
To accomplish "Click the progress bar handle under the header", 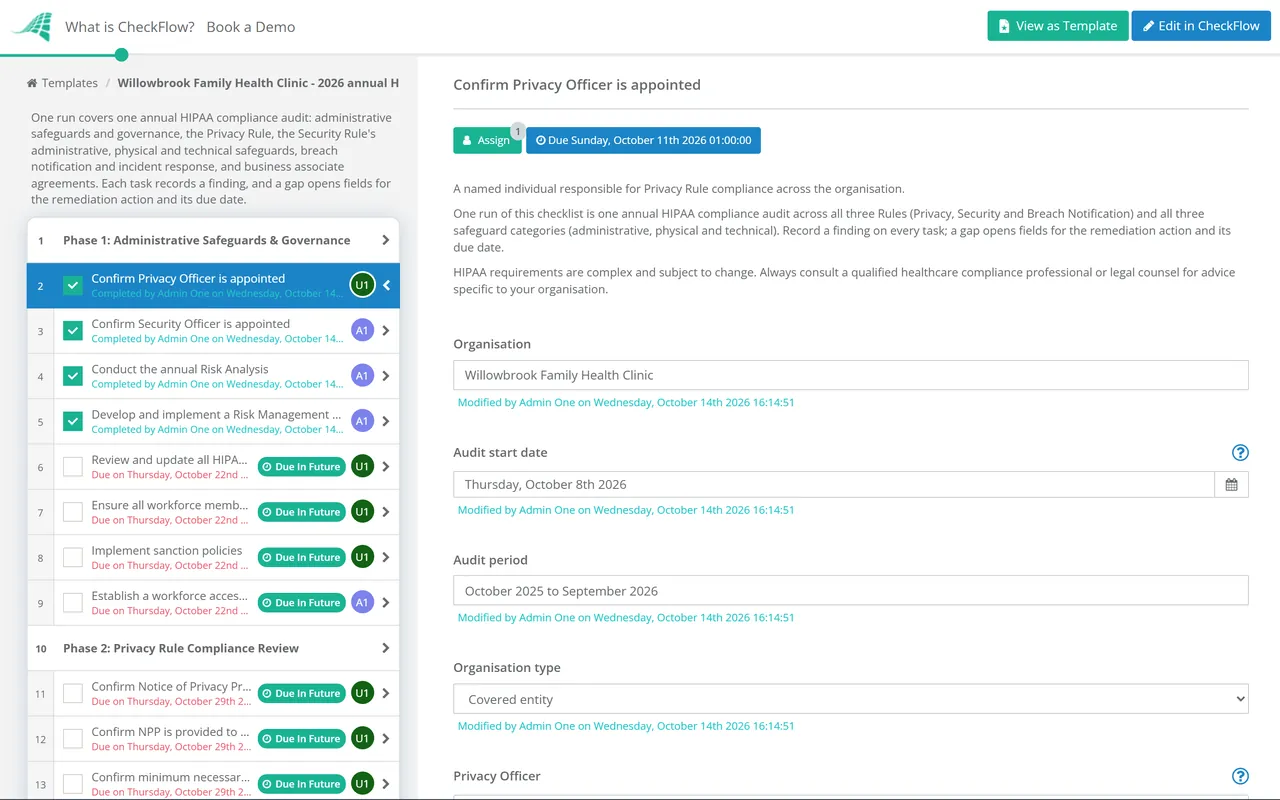I will coord(122,55).
